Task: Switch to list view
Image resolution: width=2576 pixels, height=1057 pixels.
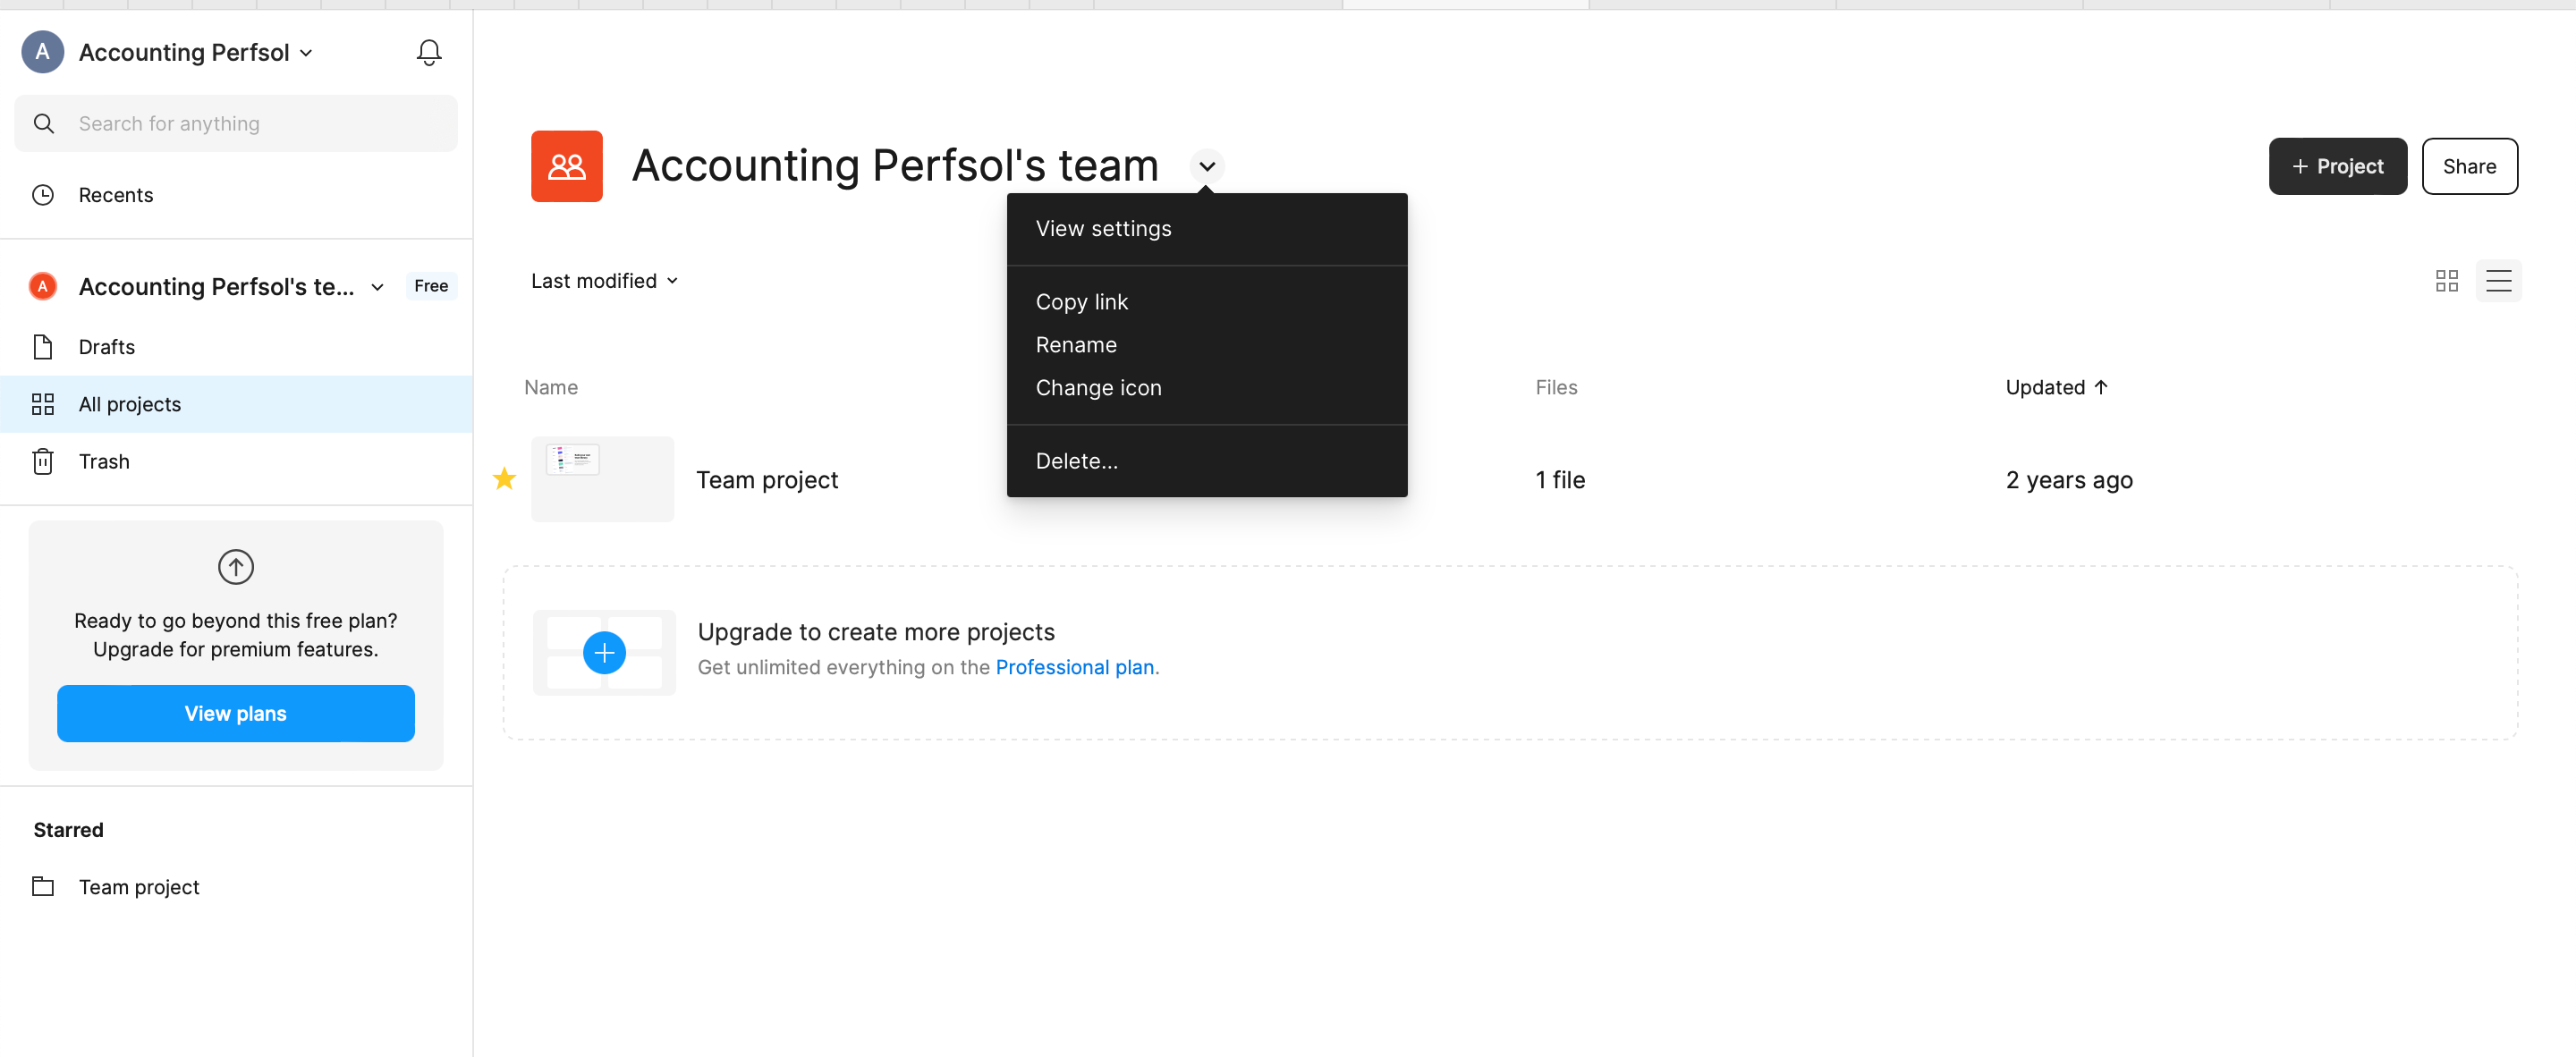Action: click(2498, 281)
